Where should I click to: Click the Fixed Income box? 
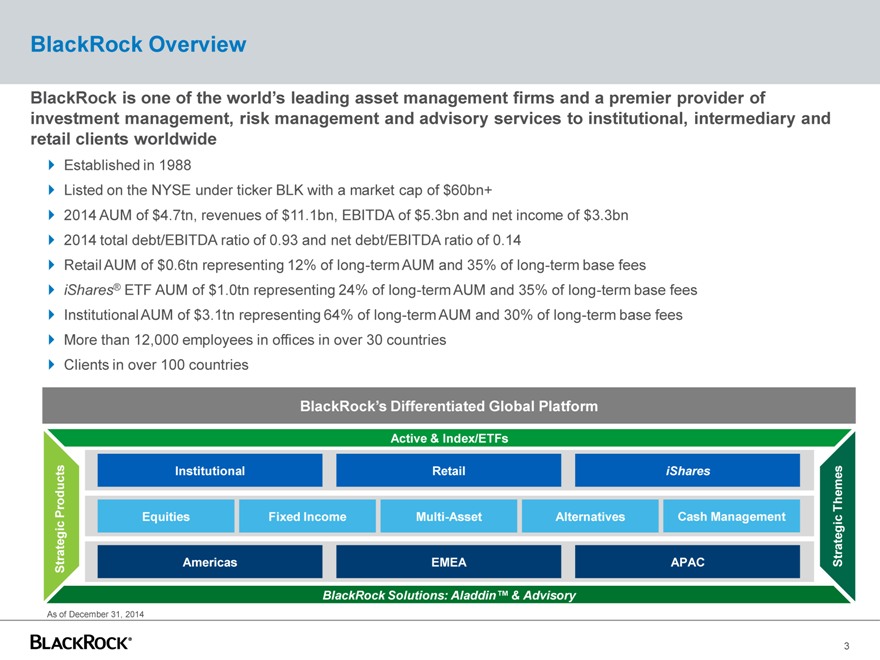pyautogui.click(x=307, y=517)
